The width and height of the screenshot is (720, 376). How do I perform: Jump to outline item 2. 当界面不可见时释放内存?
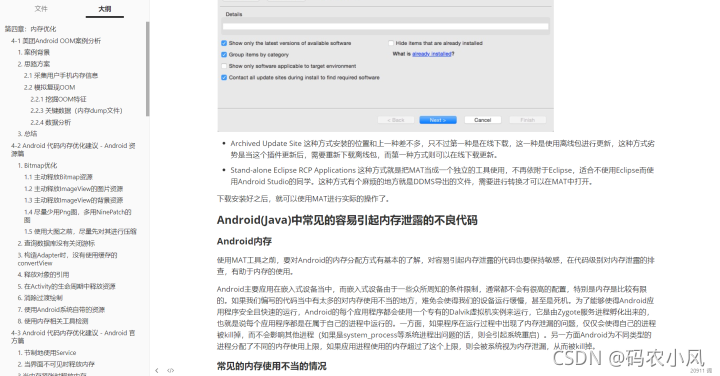[x=56, y=365]
